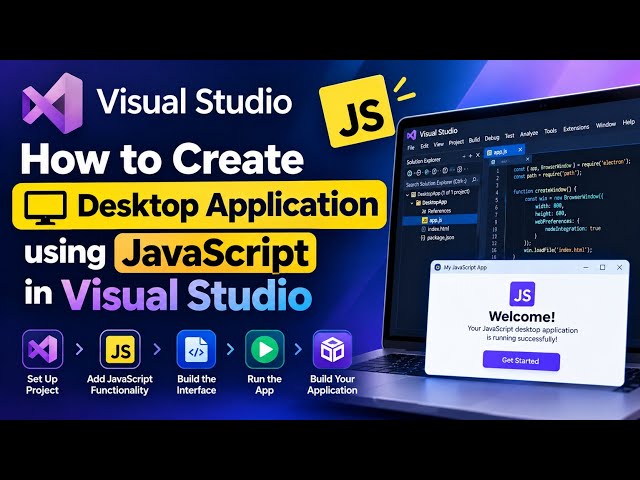
Task: Open the Window menu
Action: click(605, 125)
